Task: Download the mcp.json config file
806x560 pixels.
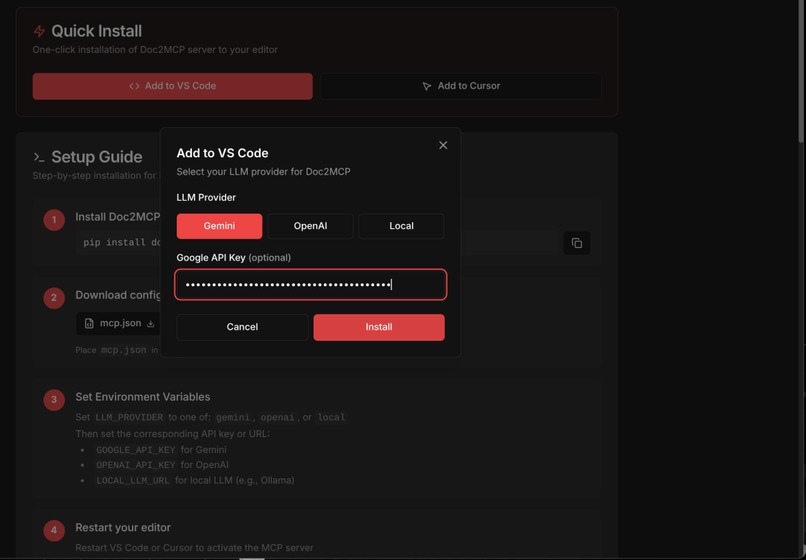Action: 119,323
